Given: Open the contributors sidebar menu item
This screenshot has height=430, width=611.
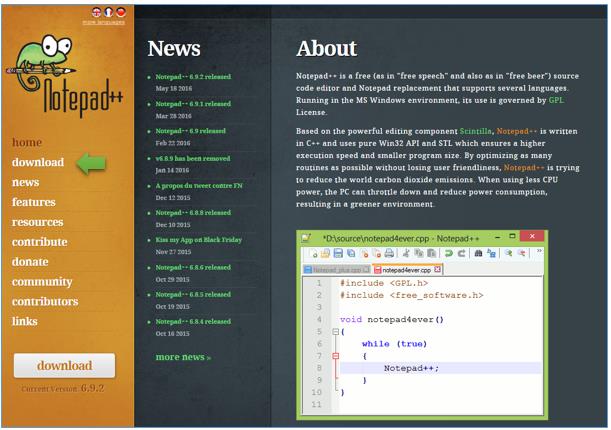Looking at the screenshot, I should coord(45,301).
